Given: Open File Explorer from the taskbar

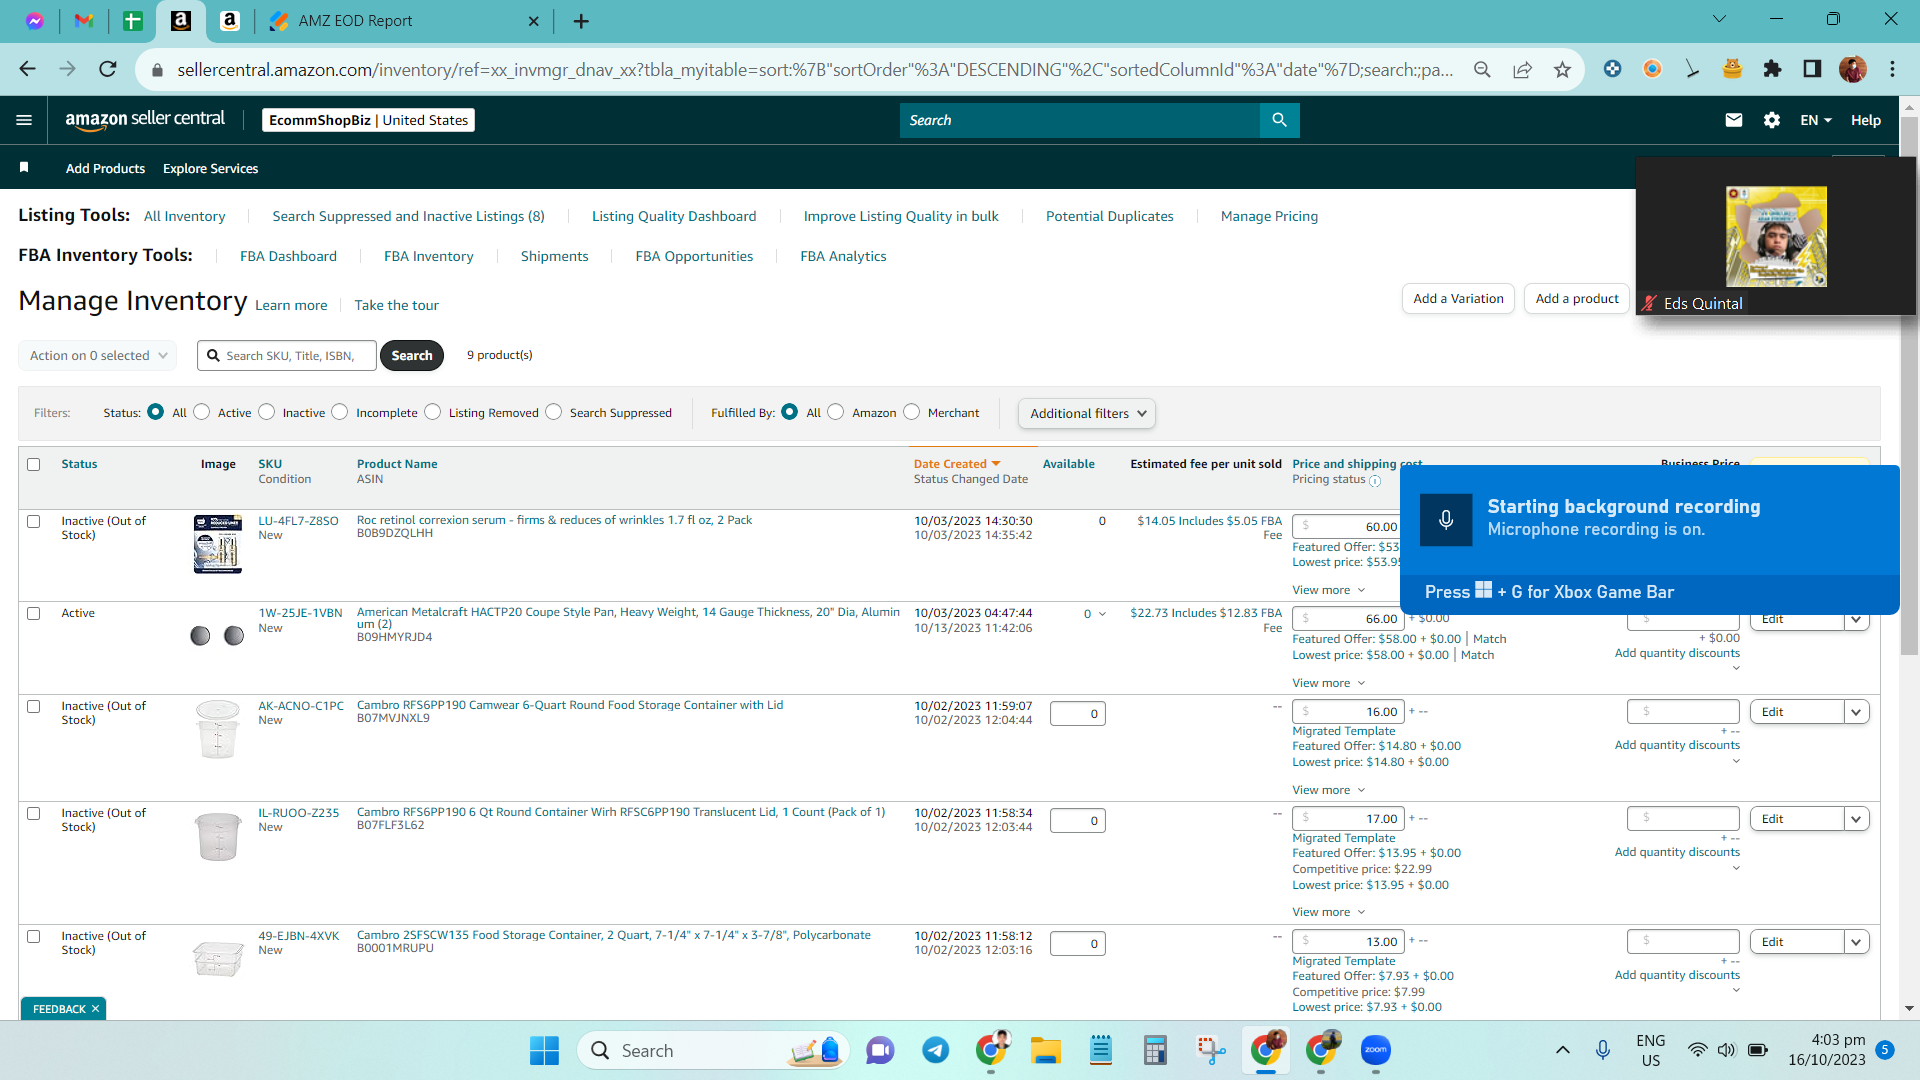Looking at the screenshot, I should click(1046, 1050).
